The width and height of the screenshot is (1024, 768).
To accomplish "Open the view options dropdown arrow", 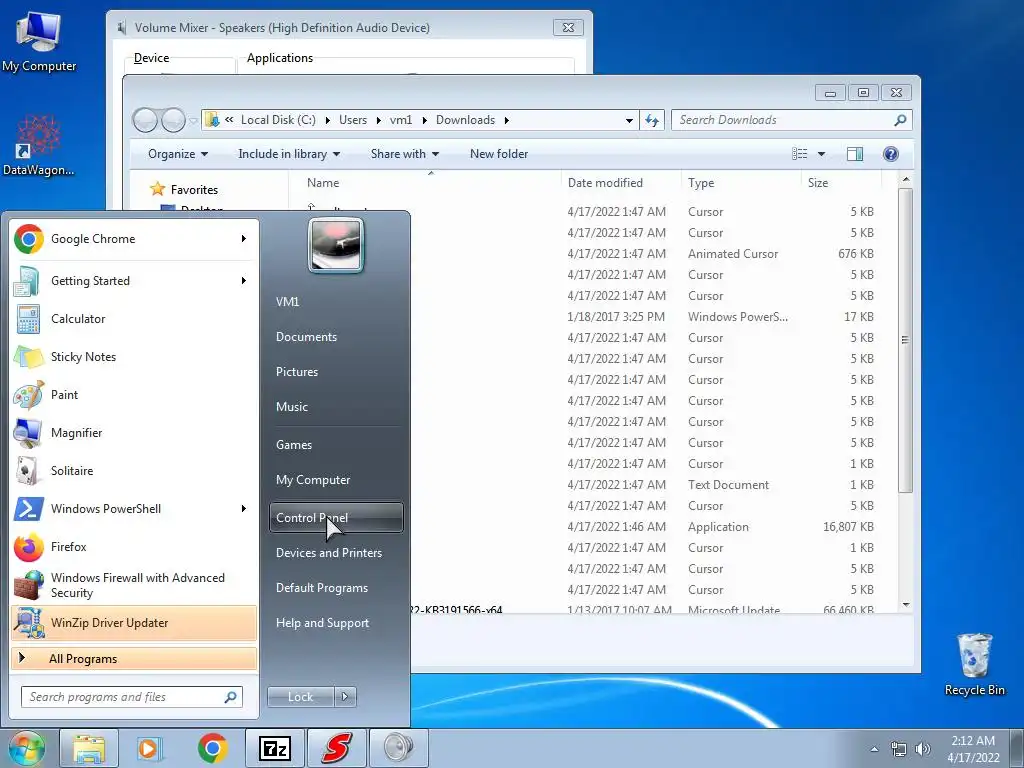I will tap(822, 154).
